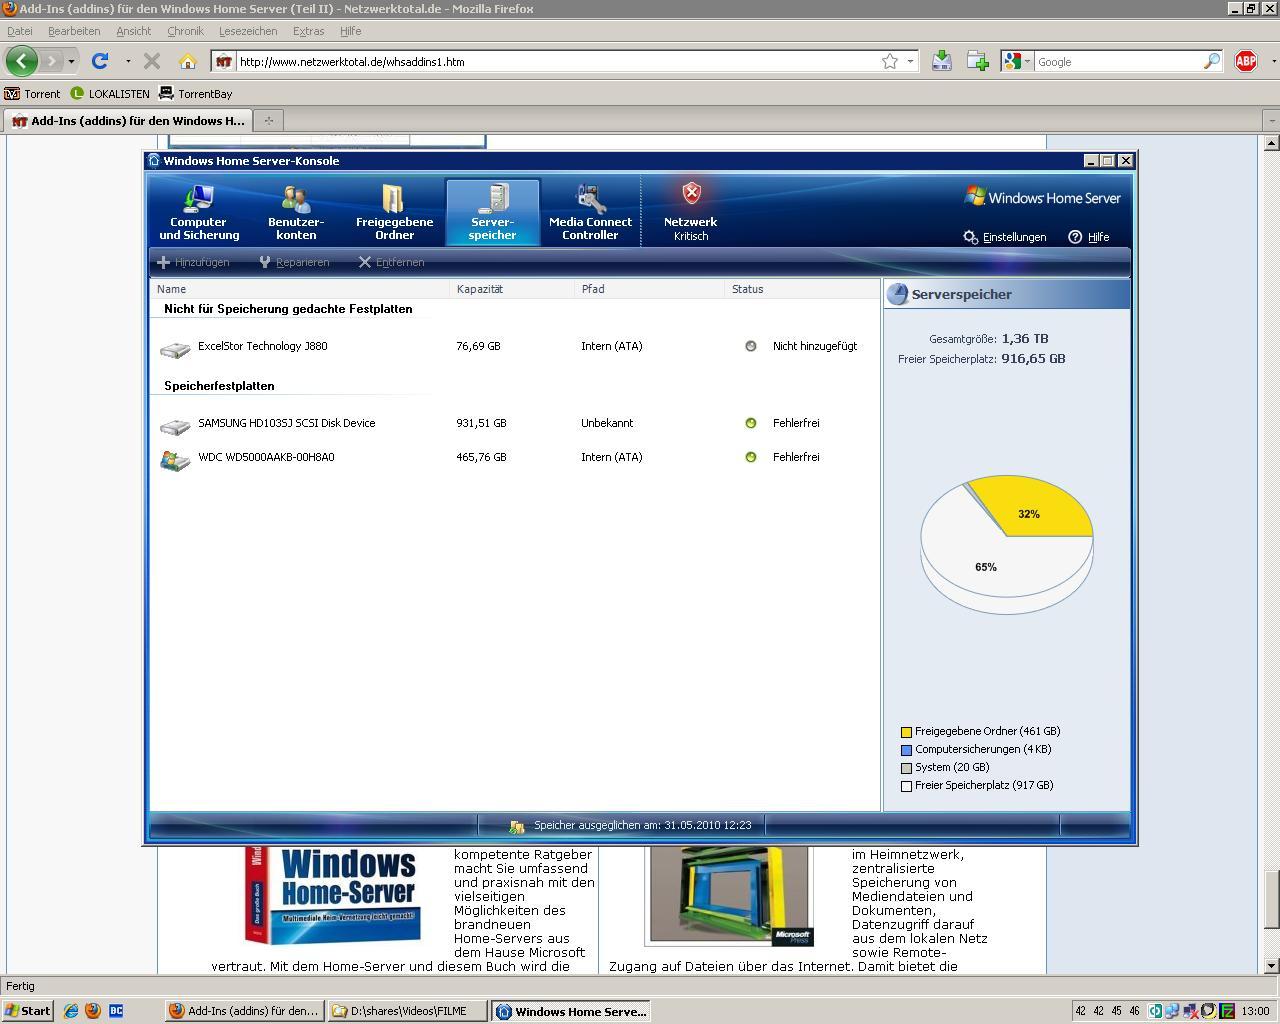The height and width of the screenshot is (1024, 1280).
Task: Open the TorrentBay bookmark
Action: pyautogui.click(x=196, y=94)
